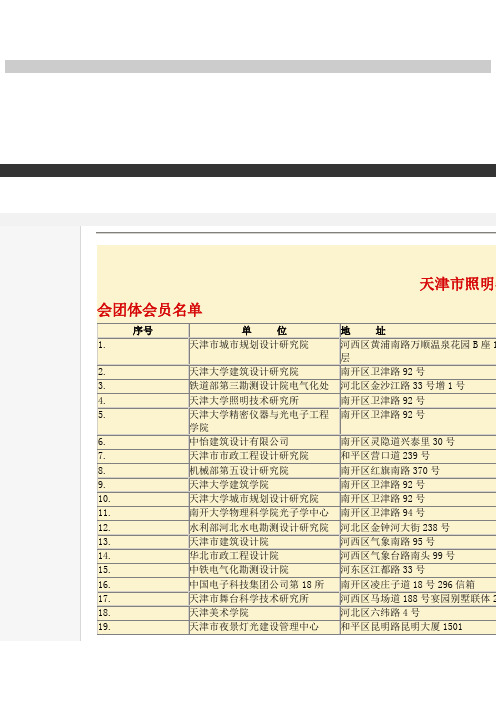Select the 序号 column header
The height and width of the screenshot is (702, 496).
143,331
